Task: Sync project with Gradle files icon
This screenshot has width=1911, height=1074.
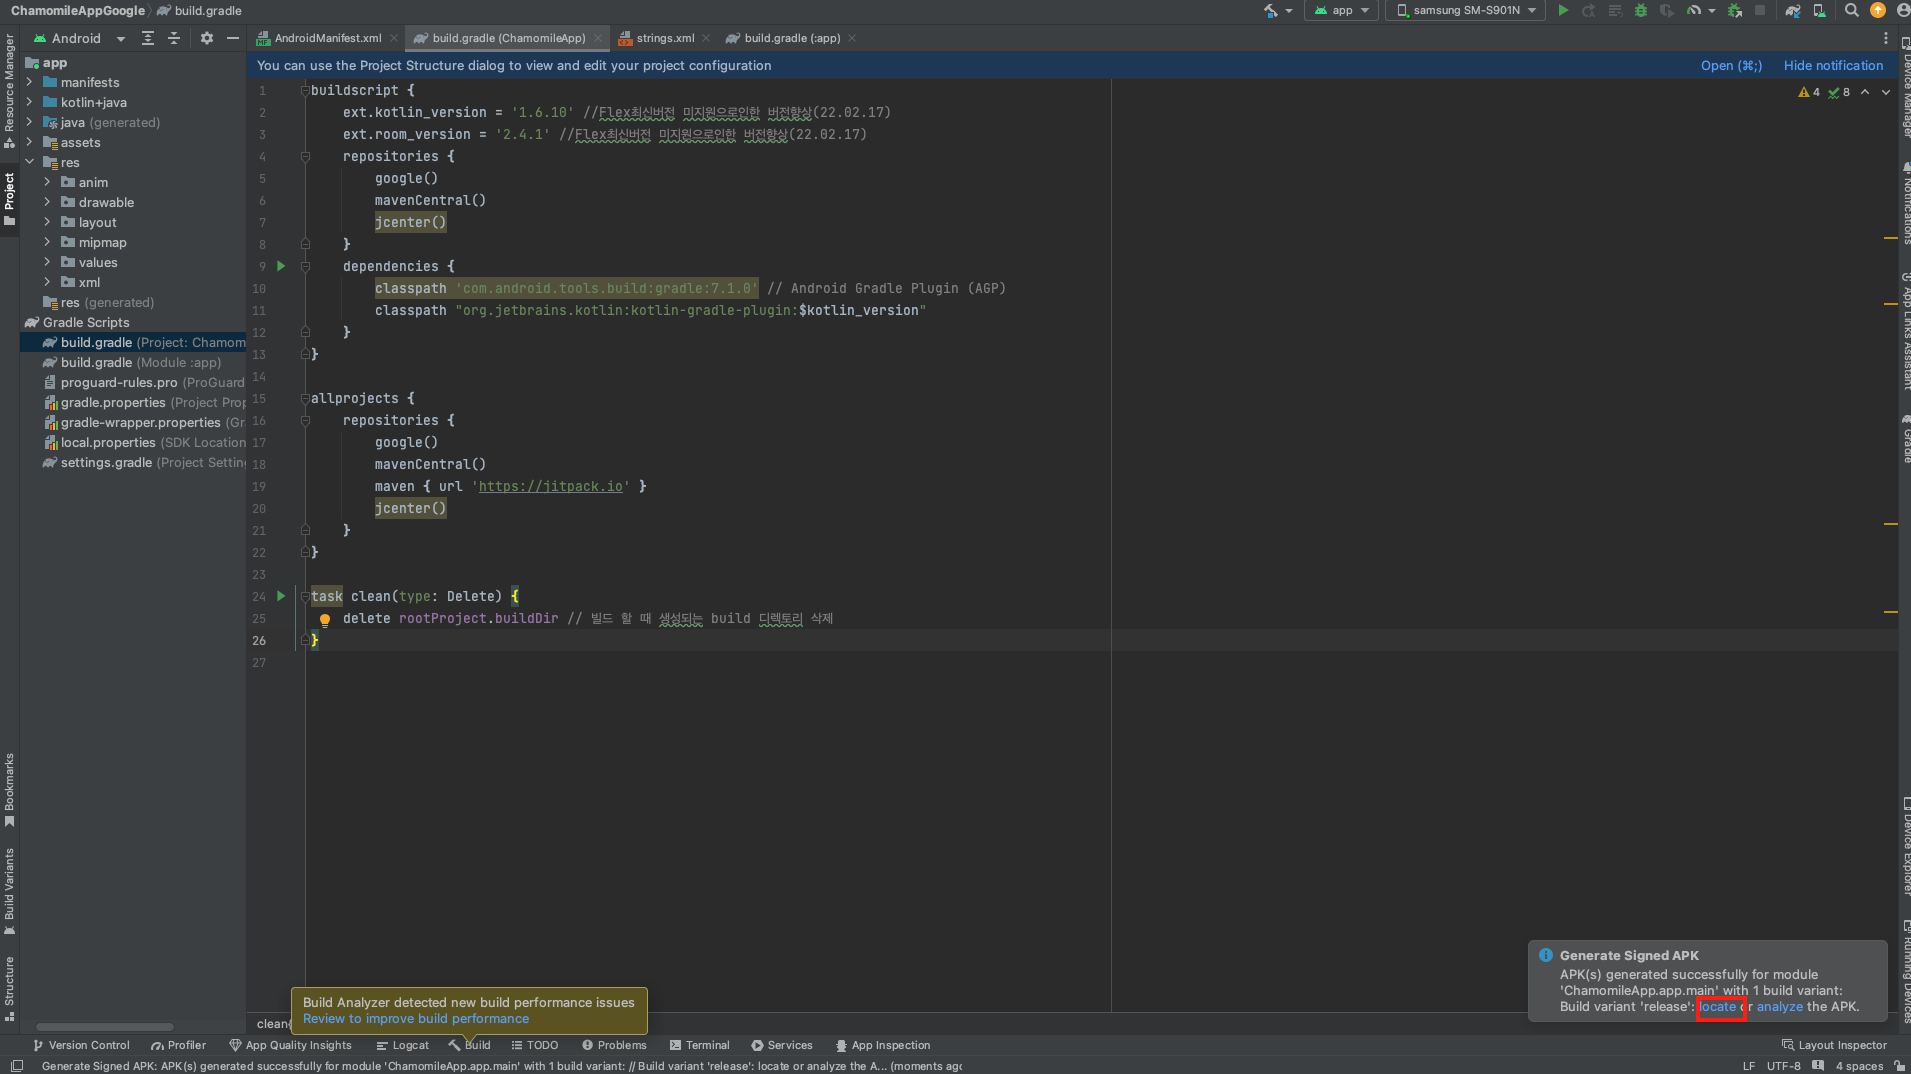Action: point(1793,10)
